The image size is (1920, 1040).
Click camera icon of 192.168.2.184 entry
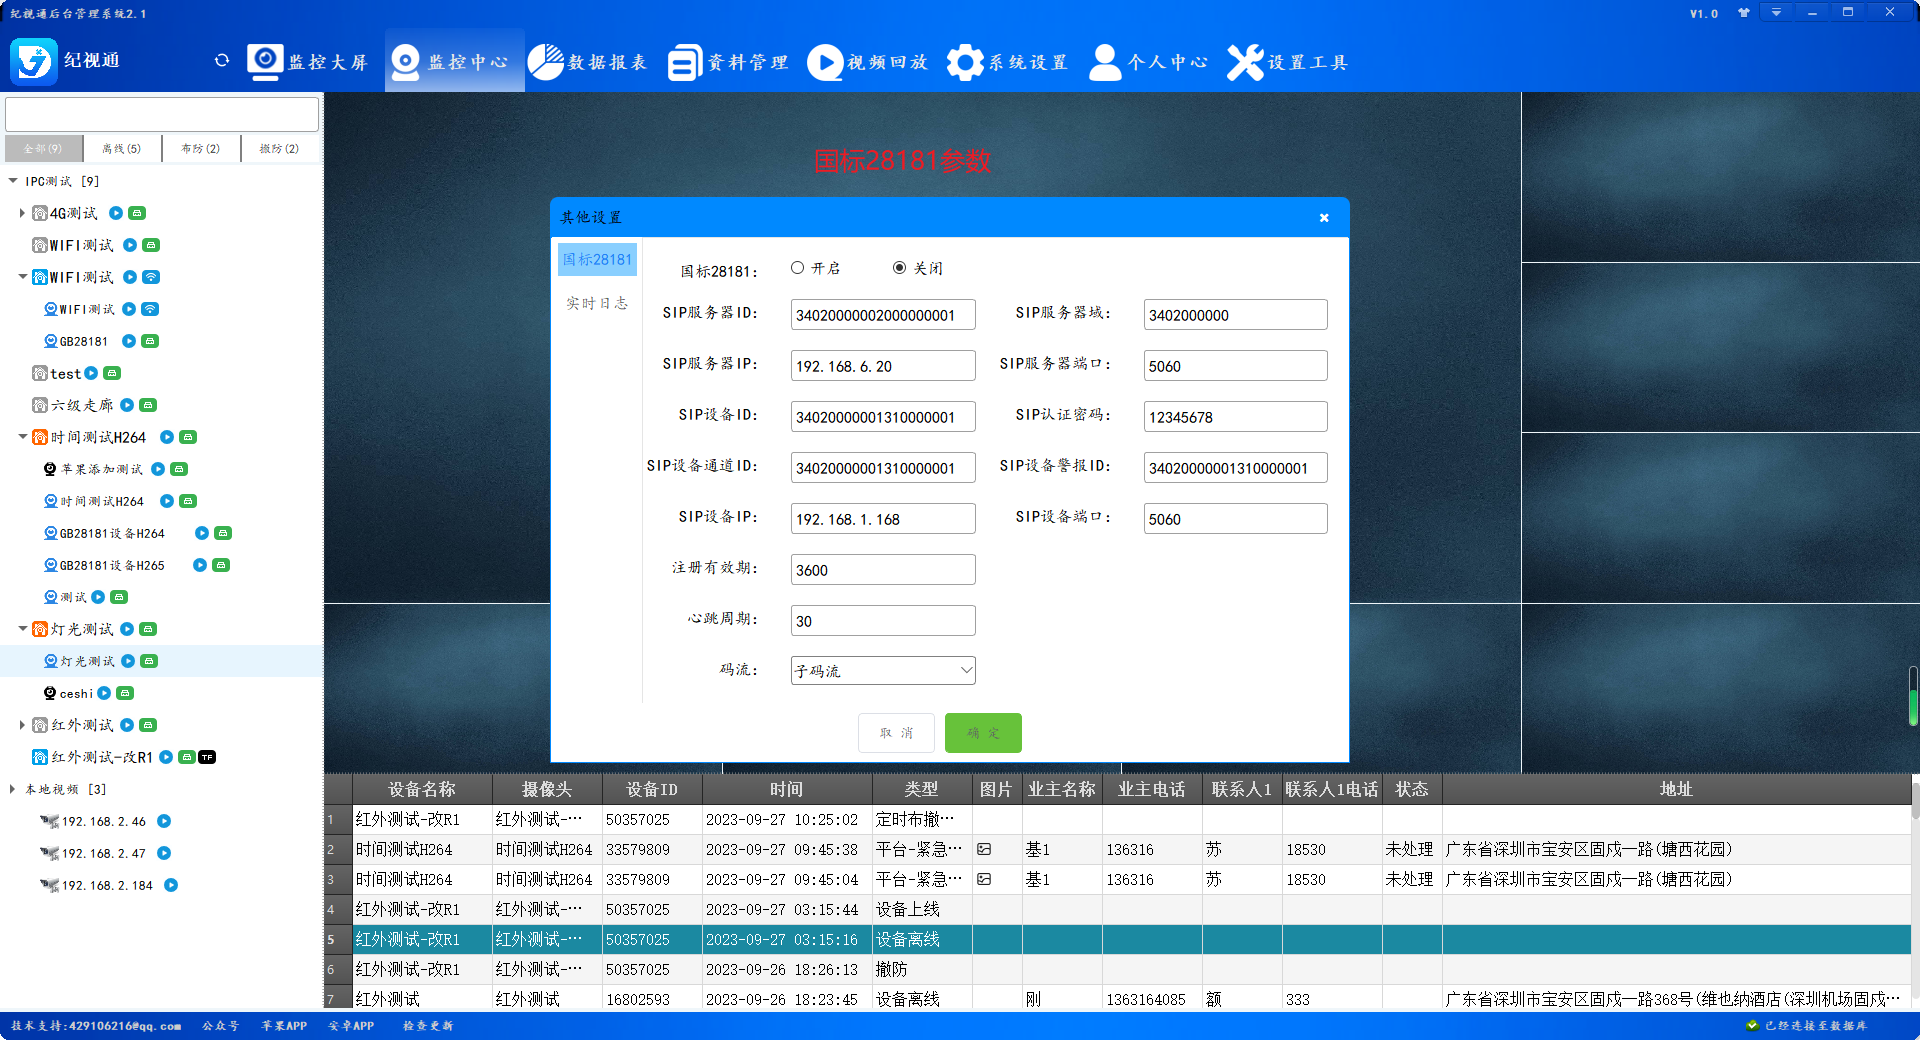point(49,885)
